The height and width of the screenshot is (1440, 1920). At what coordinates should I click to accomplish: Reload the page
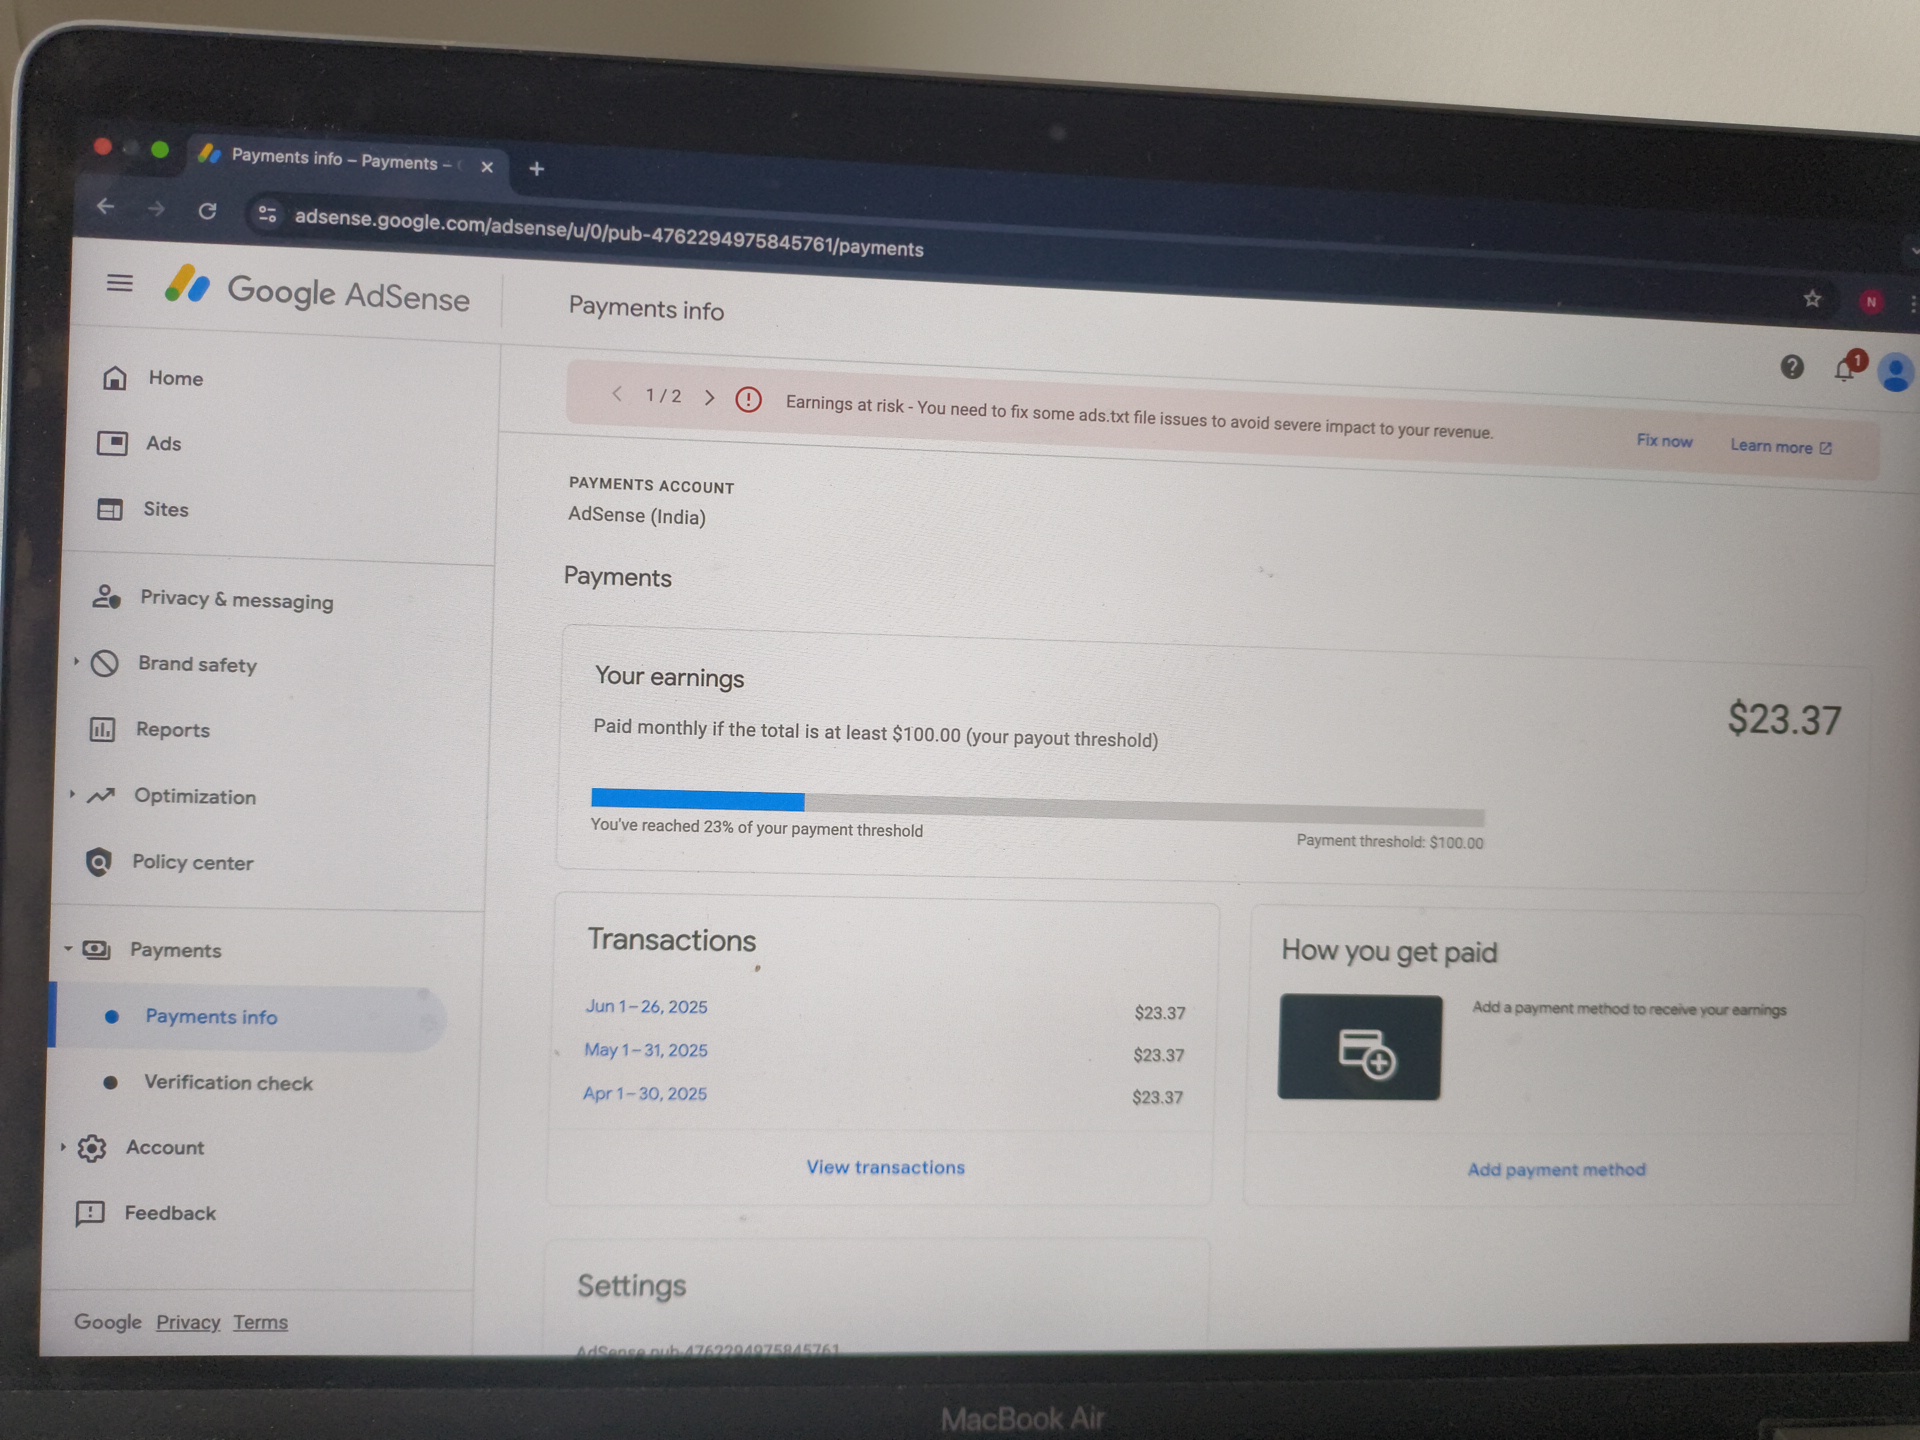(x=207, y=211)
